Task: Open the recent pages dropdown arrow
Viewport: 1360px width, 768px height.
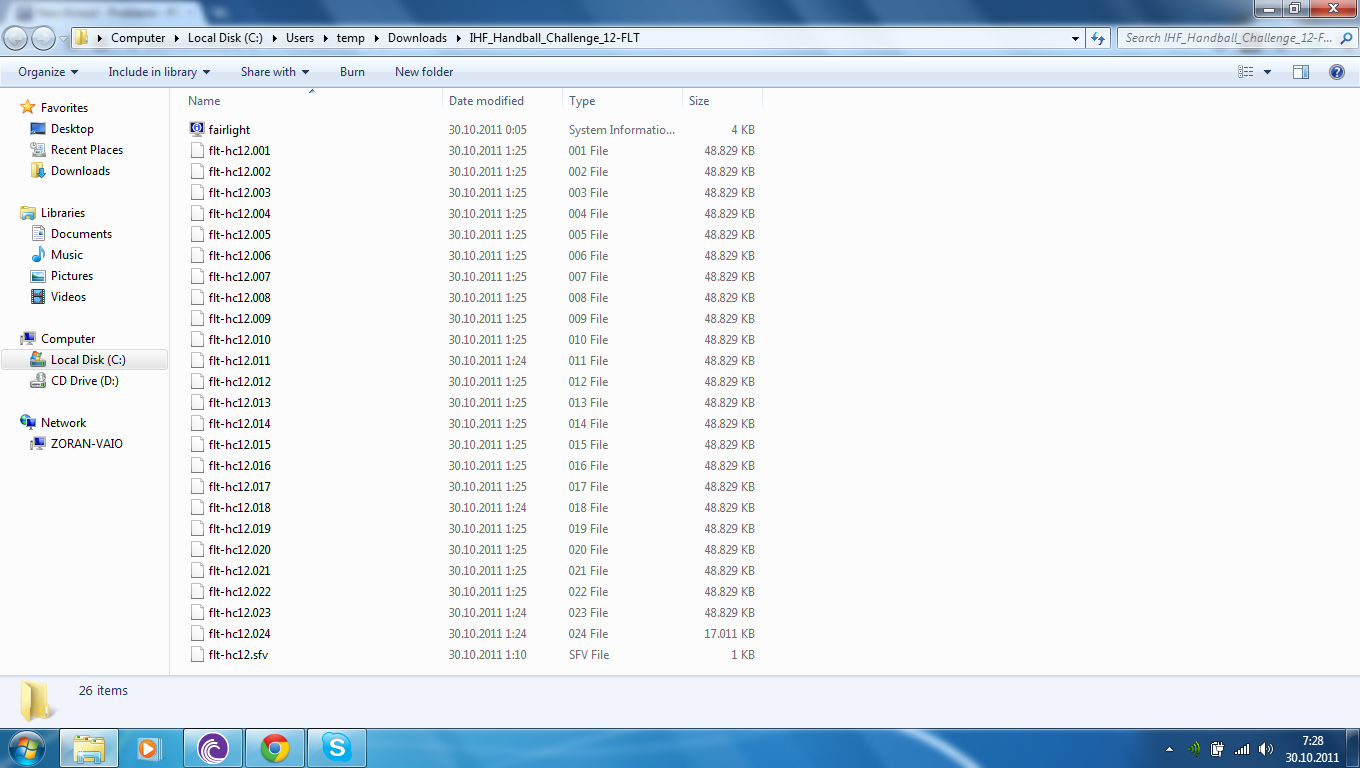Action: tap(64, 39)
